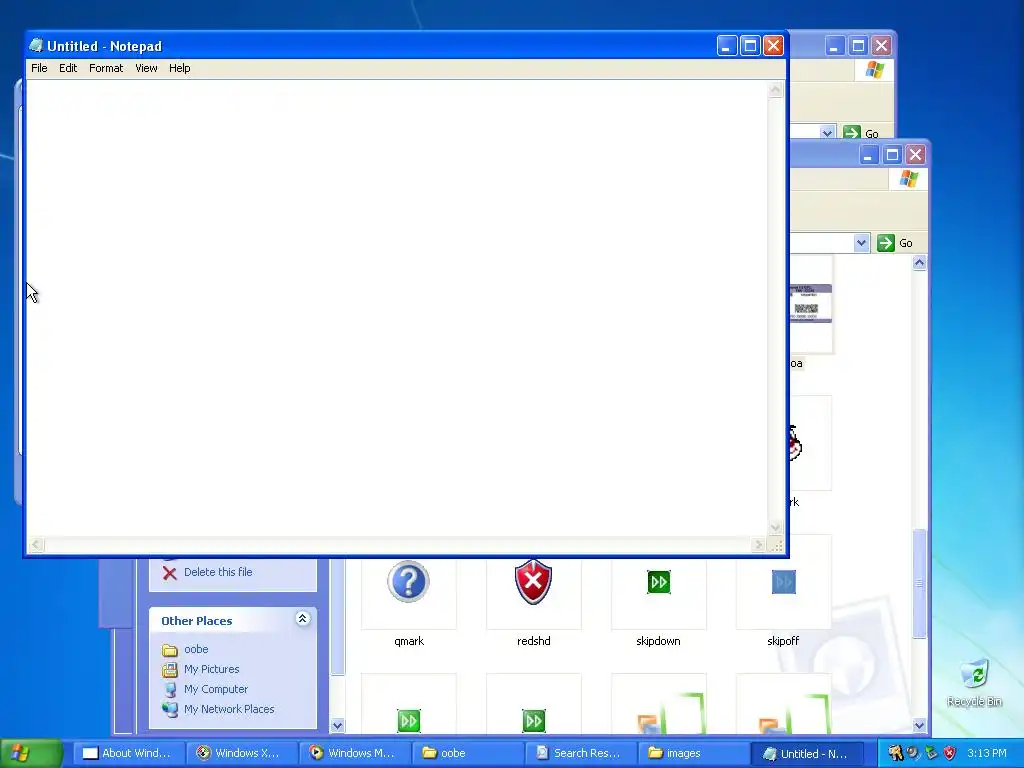Click the My Pictures icon

coord(170,669)
